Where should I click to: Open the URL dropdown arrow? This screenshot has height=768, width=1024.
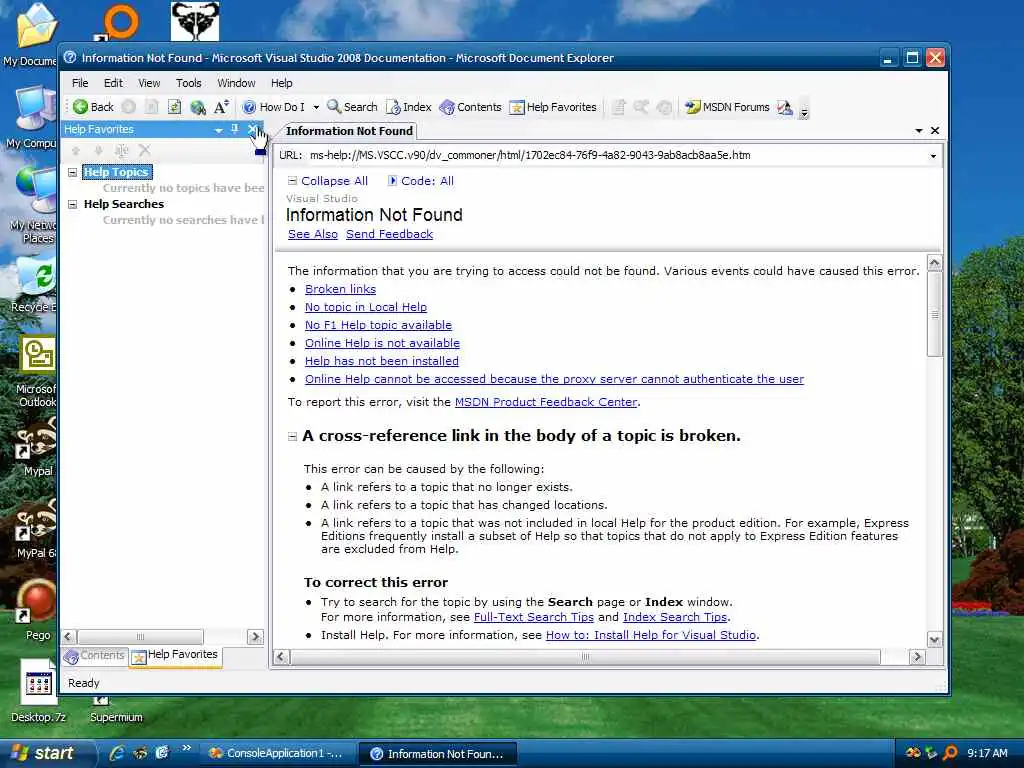933,156
